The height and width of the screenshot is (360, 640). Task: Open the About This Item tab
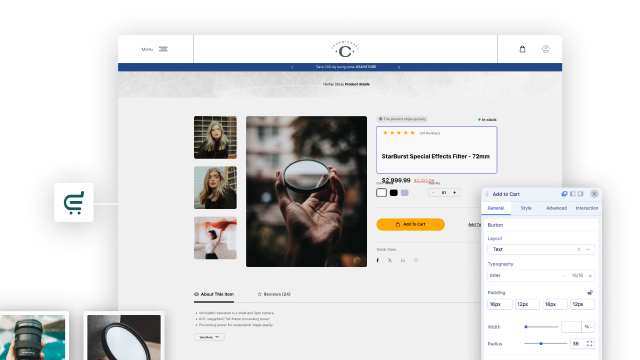[214, 294]
